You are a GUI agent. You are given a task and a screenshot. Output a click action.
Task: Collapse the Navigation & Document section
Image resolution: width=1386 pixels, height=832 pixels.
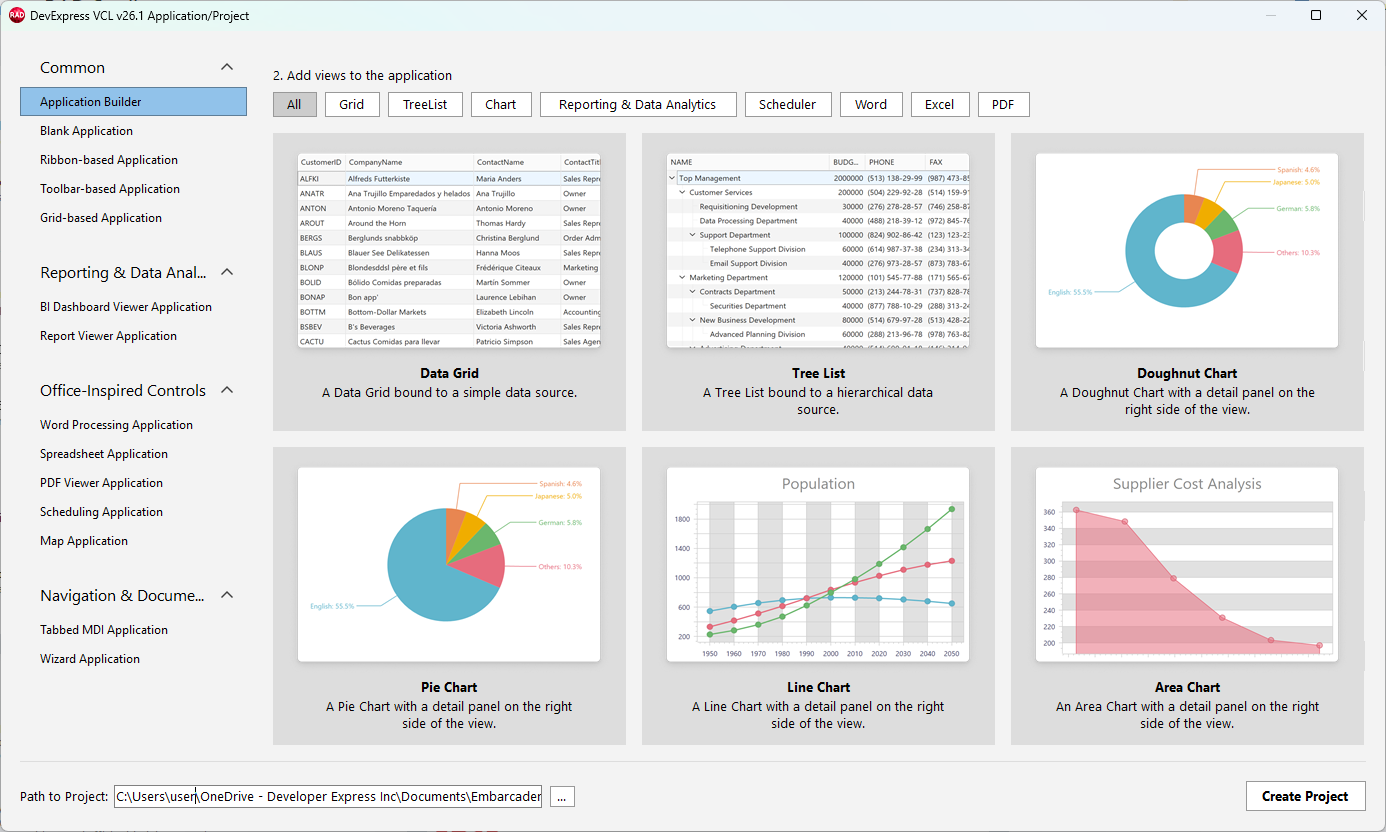pyautogui.click(x=227, y=595)
